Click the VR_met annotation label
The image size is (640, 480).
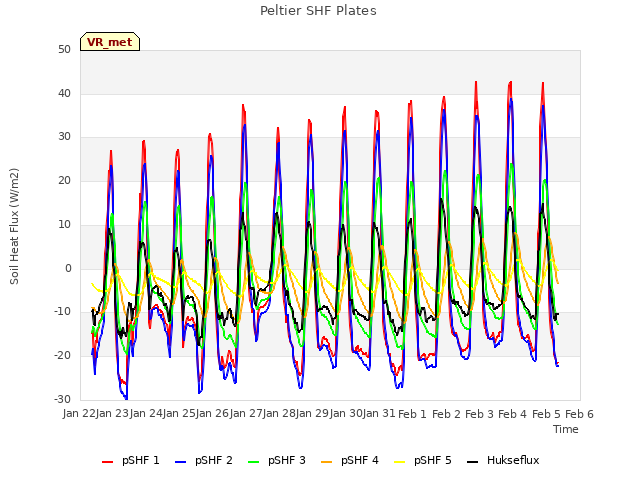[110, 42]
